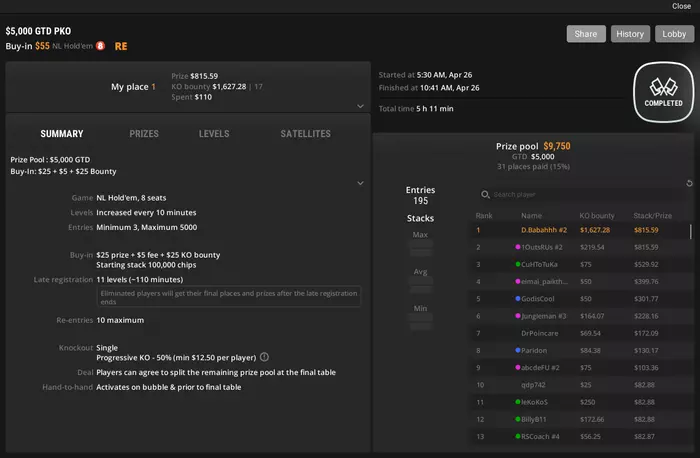Click the search magnifier icon

click(x=485, y=195)
